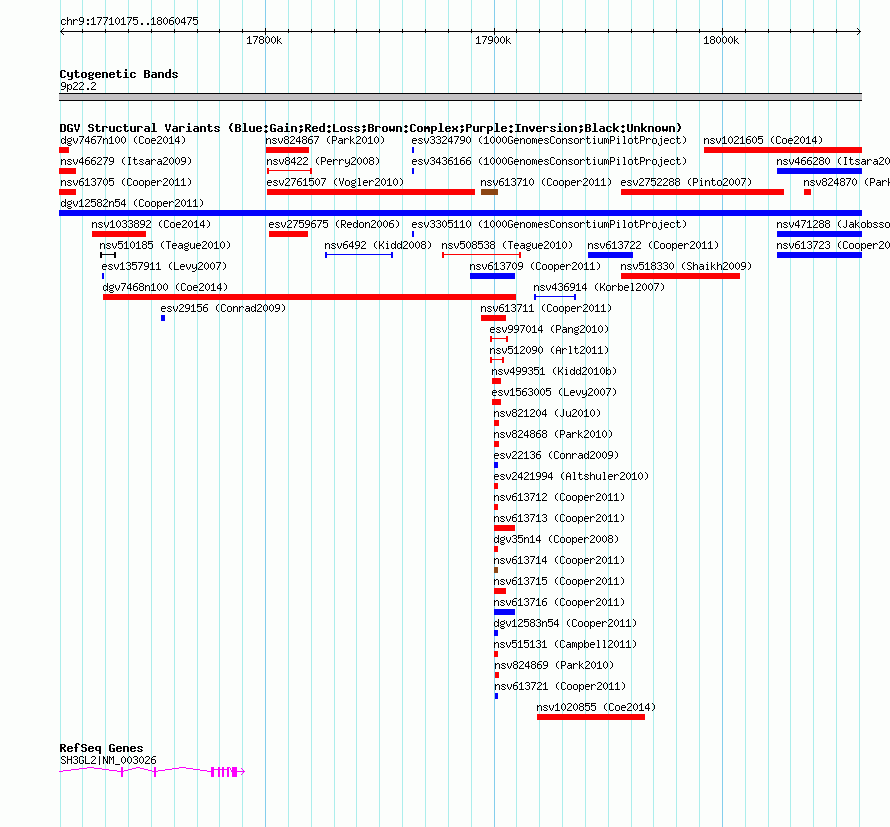
Task: Click the 17800k ruler label
Action: pyautogui.click(x=264, y=40)
